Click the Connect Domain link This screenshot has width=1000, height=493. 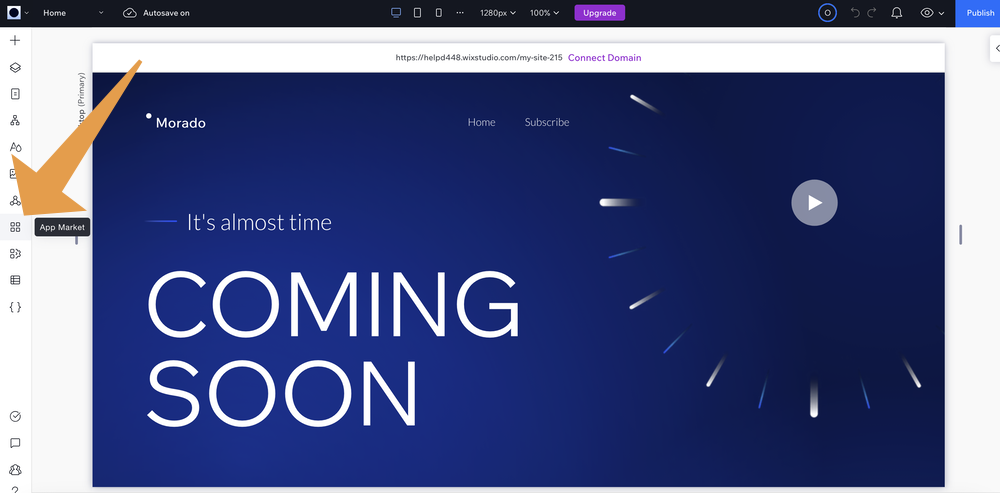[605, 57]
